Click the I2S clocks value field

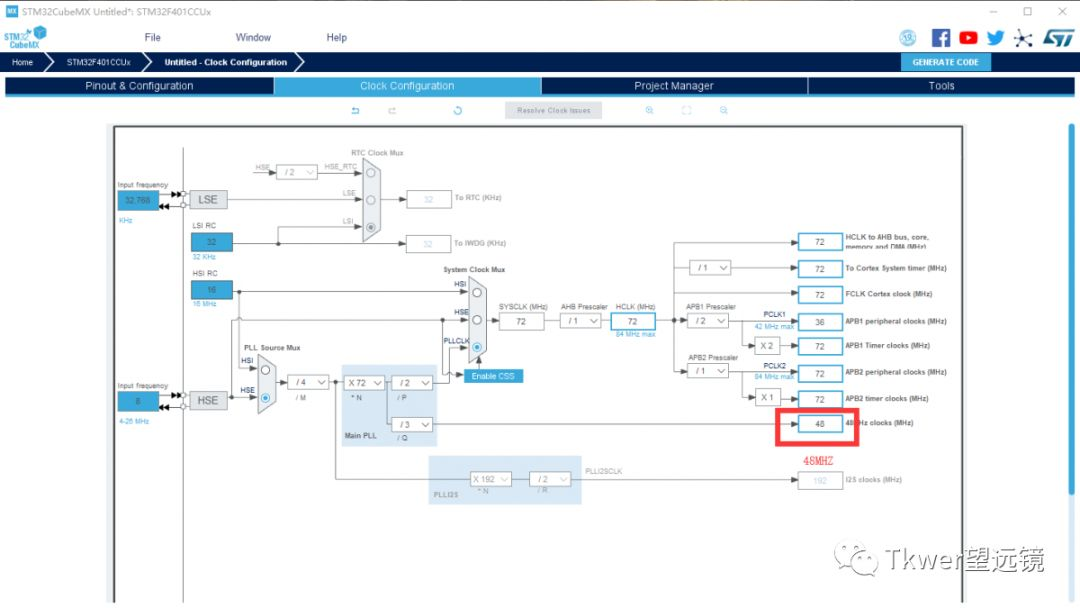[820, 480]
